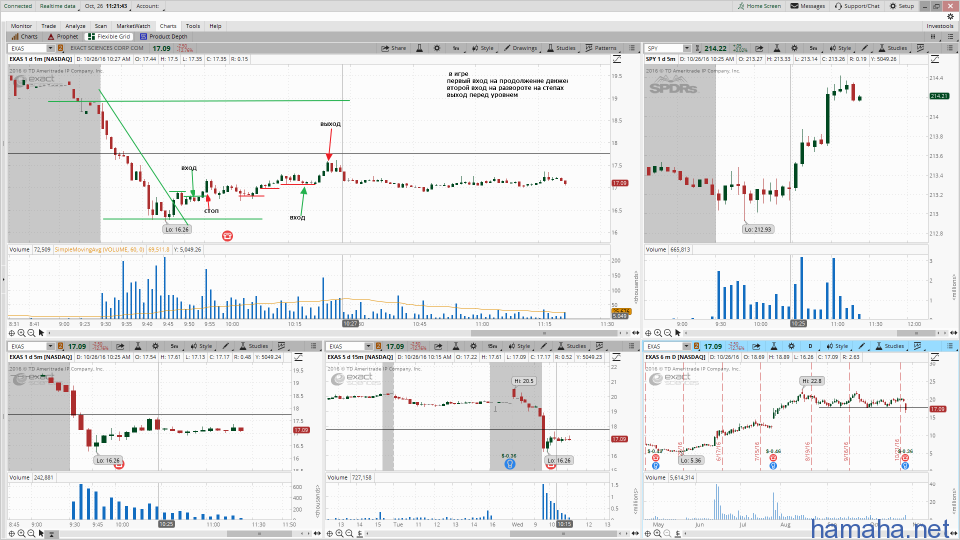This screenshot has width=960, height=540.
Task: Open drawing pencil tool on SPY chart
Action: (864, 48)
